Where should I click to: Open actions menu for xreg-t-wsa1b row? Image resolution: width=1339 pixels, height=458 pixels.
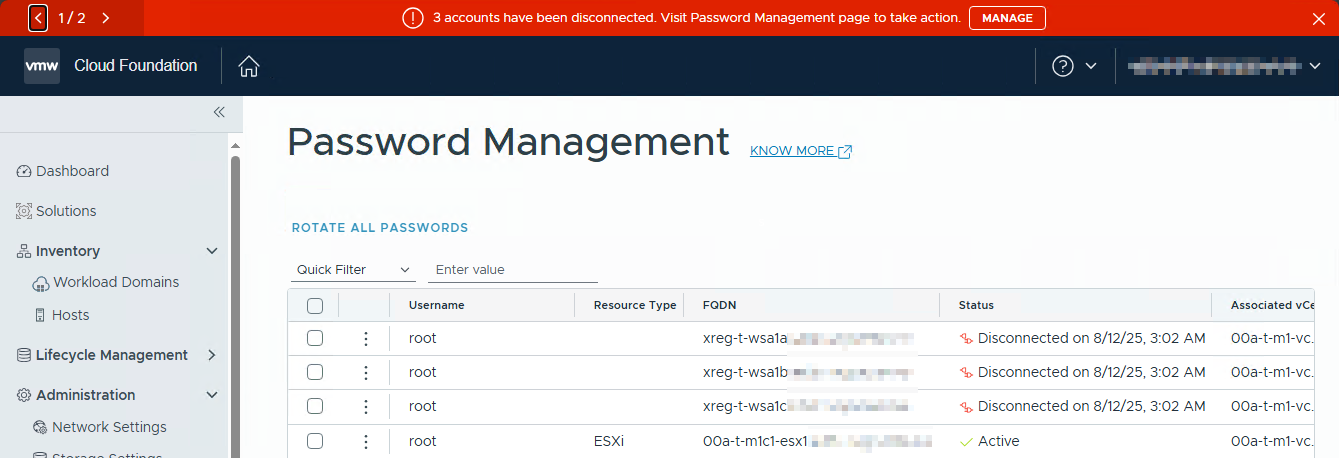pos(366,373)
